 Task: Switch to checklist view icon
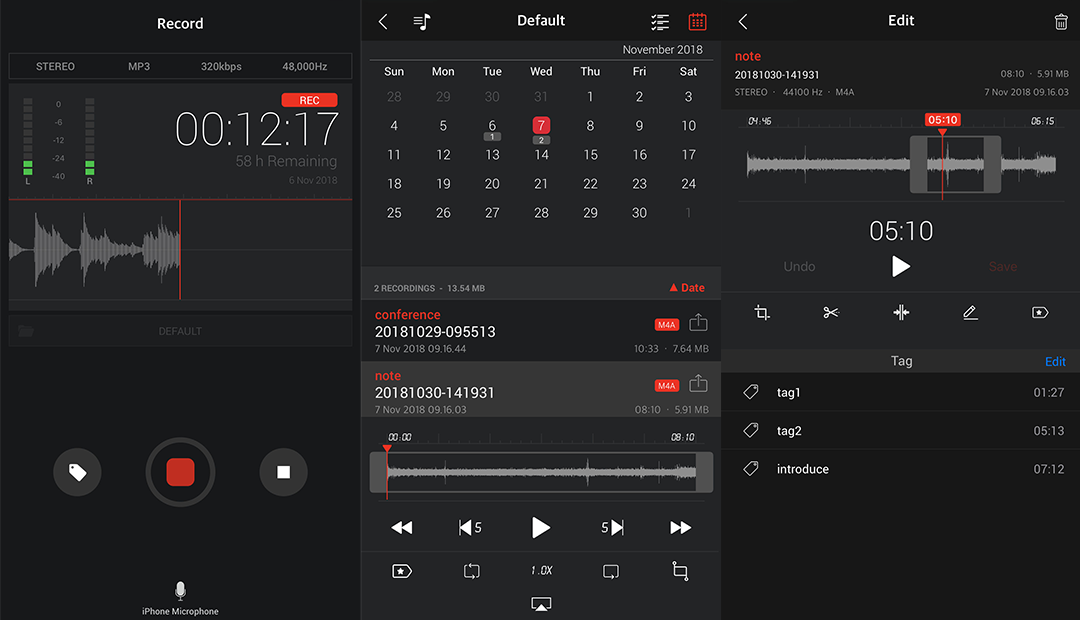point(660,21)
